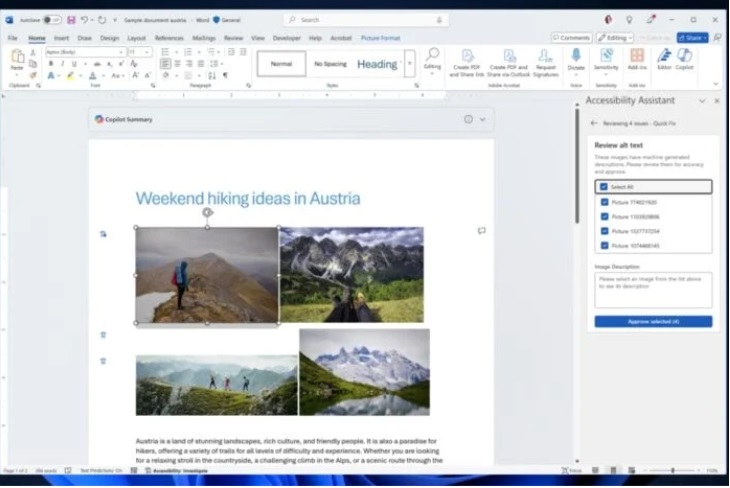
Task: Click the Paste clipboard icon
Action: click(17, 56)
